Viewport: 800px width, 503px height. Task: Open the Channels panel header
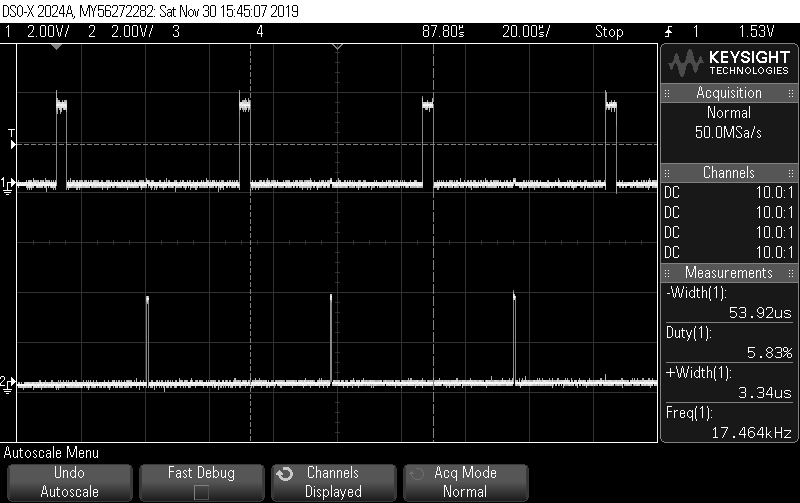pyautogui.click(x=729, y=172)
